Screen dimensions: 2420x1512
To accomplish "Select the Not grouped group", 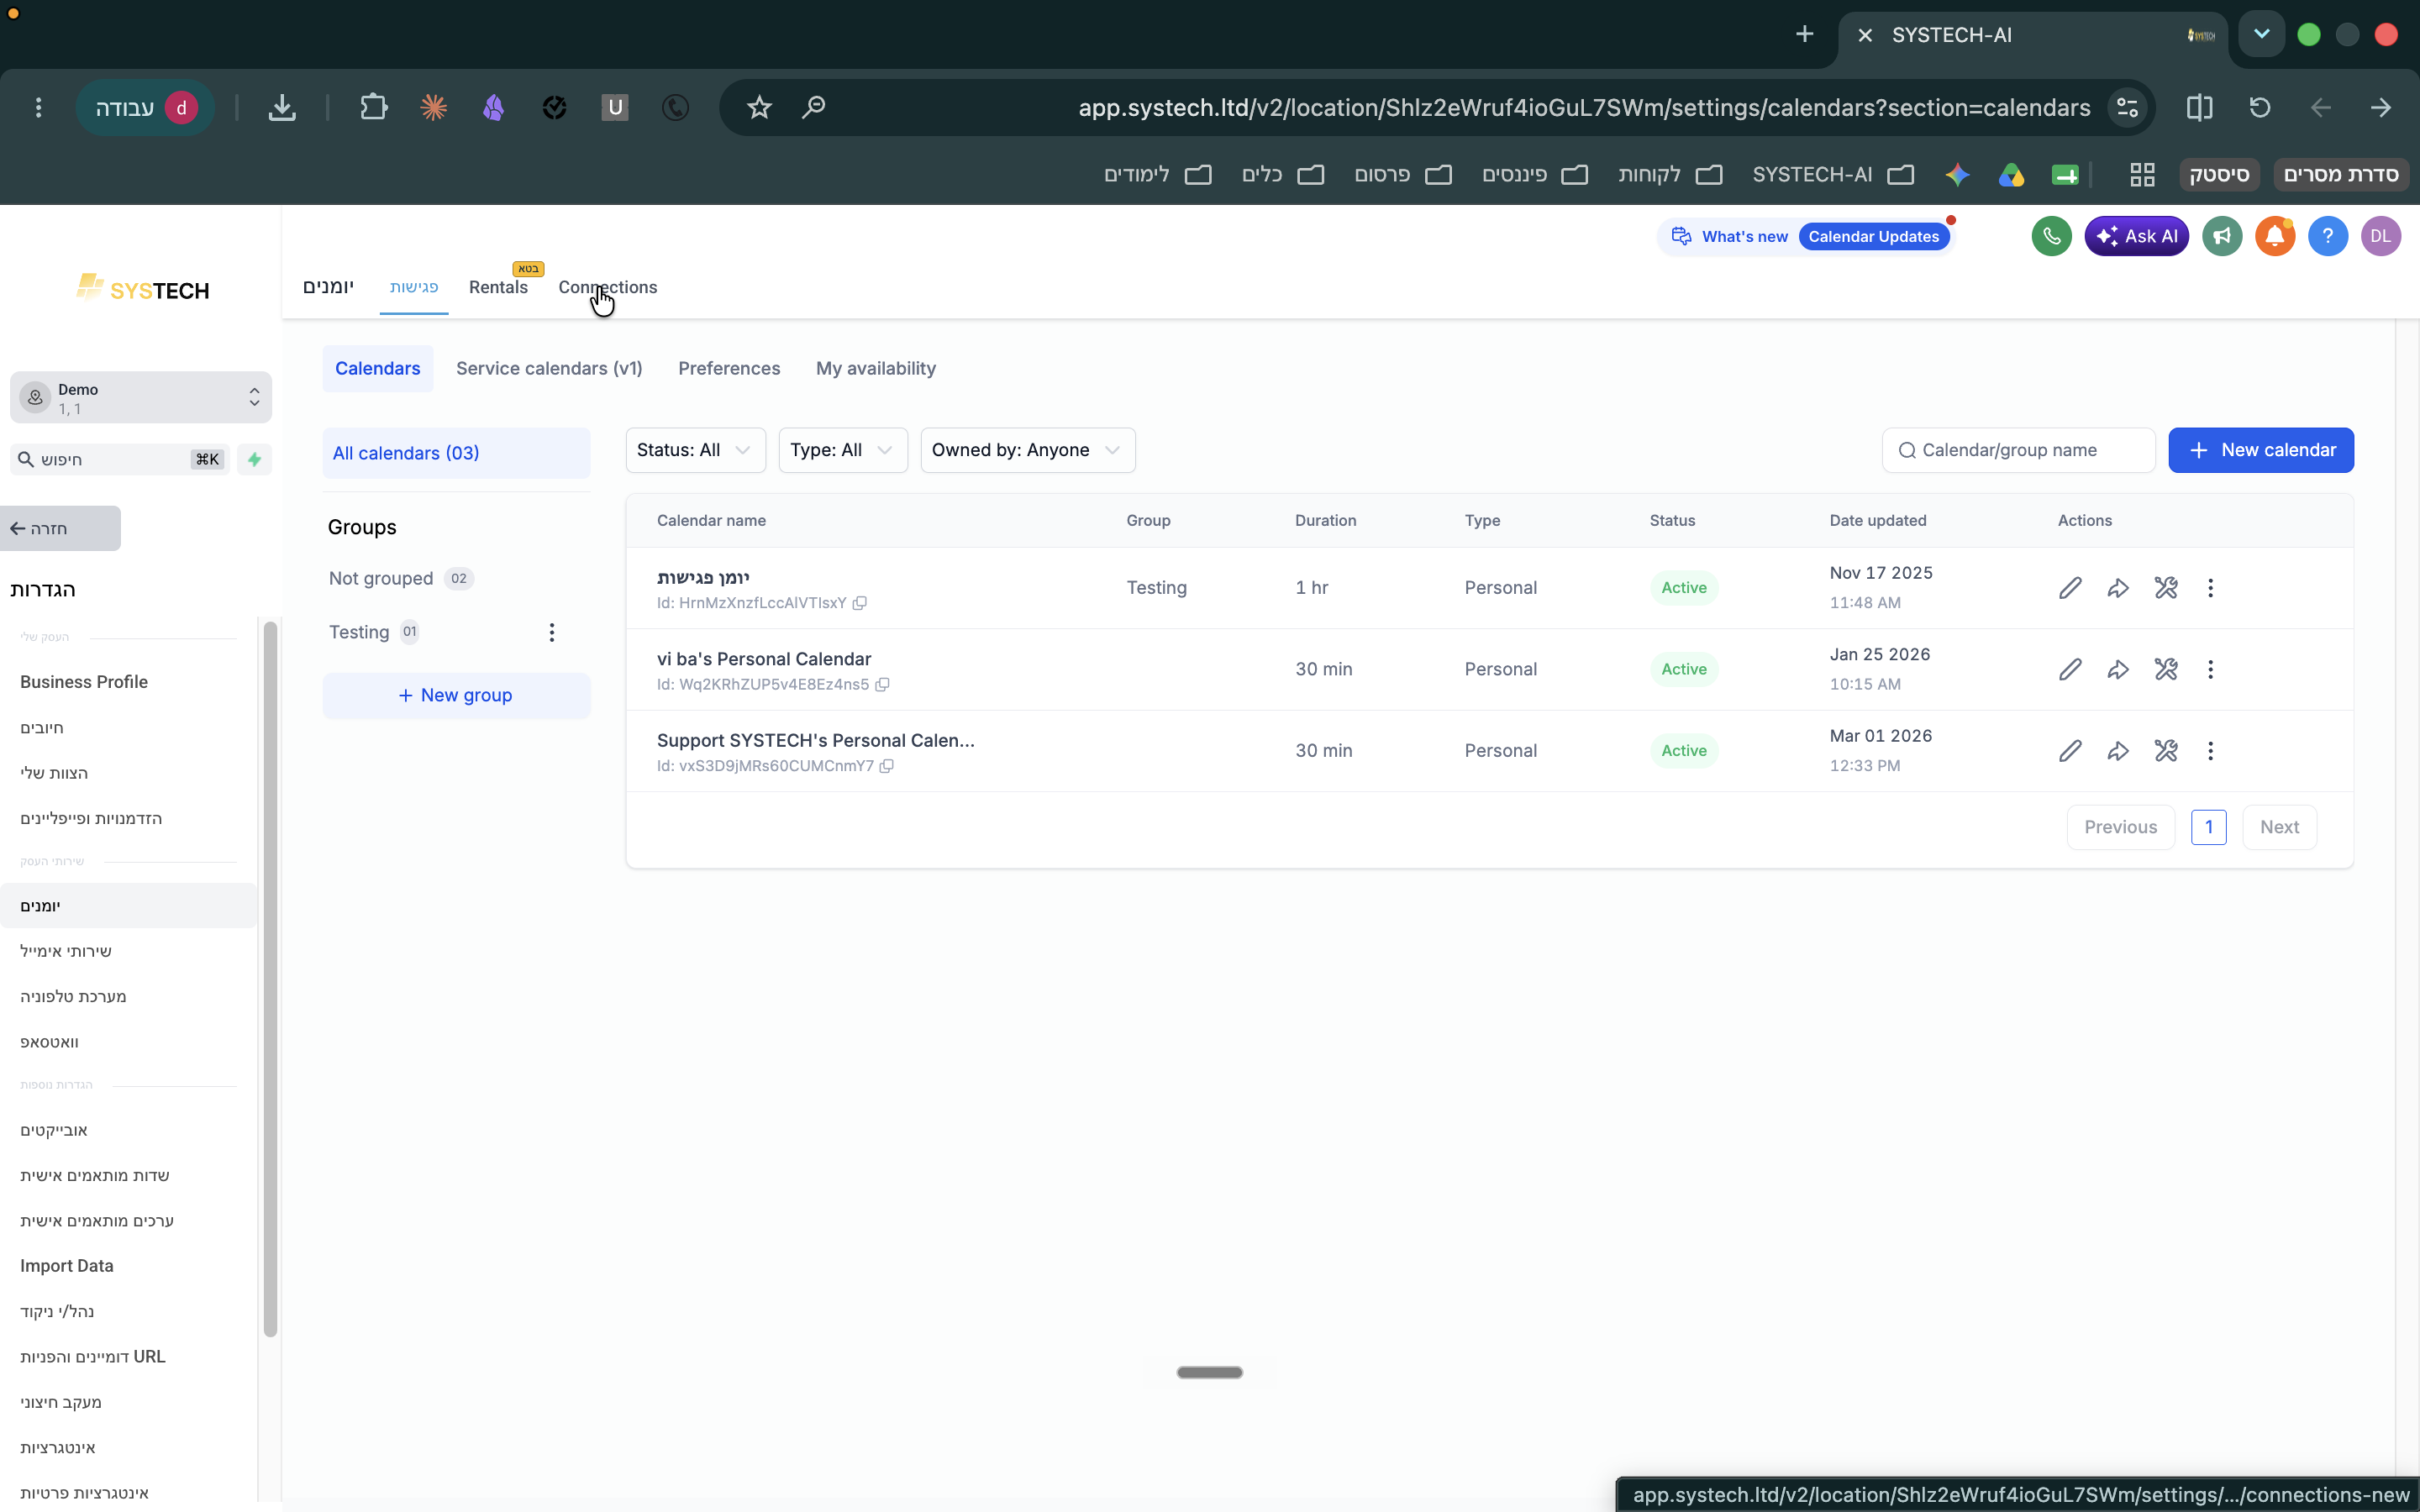I will pos(400,579).
